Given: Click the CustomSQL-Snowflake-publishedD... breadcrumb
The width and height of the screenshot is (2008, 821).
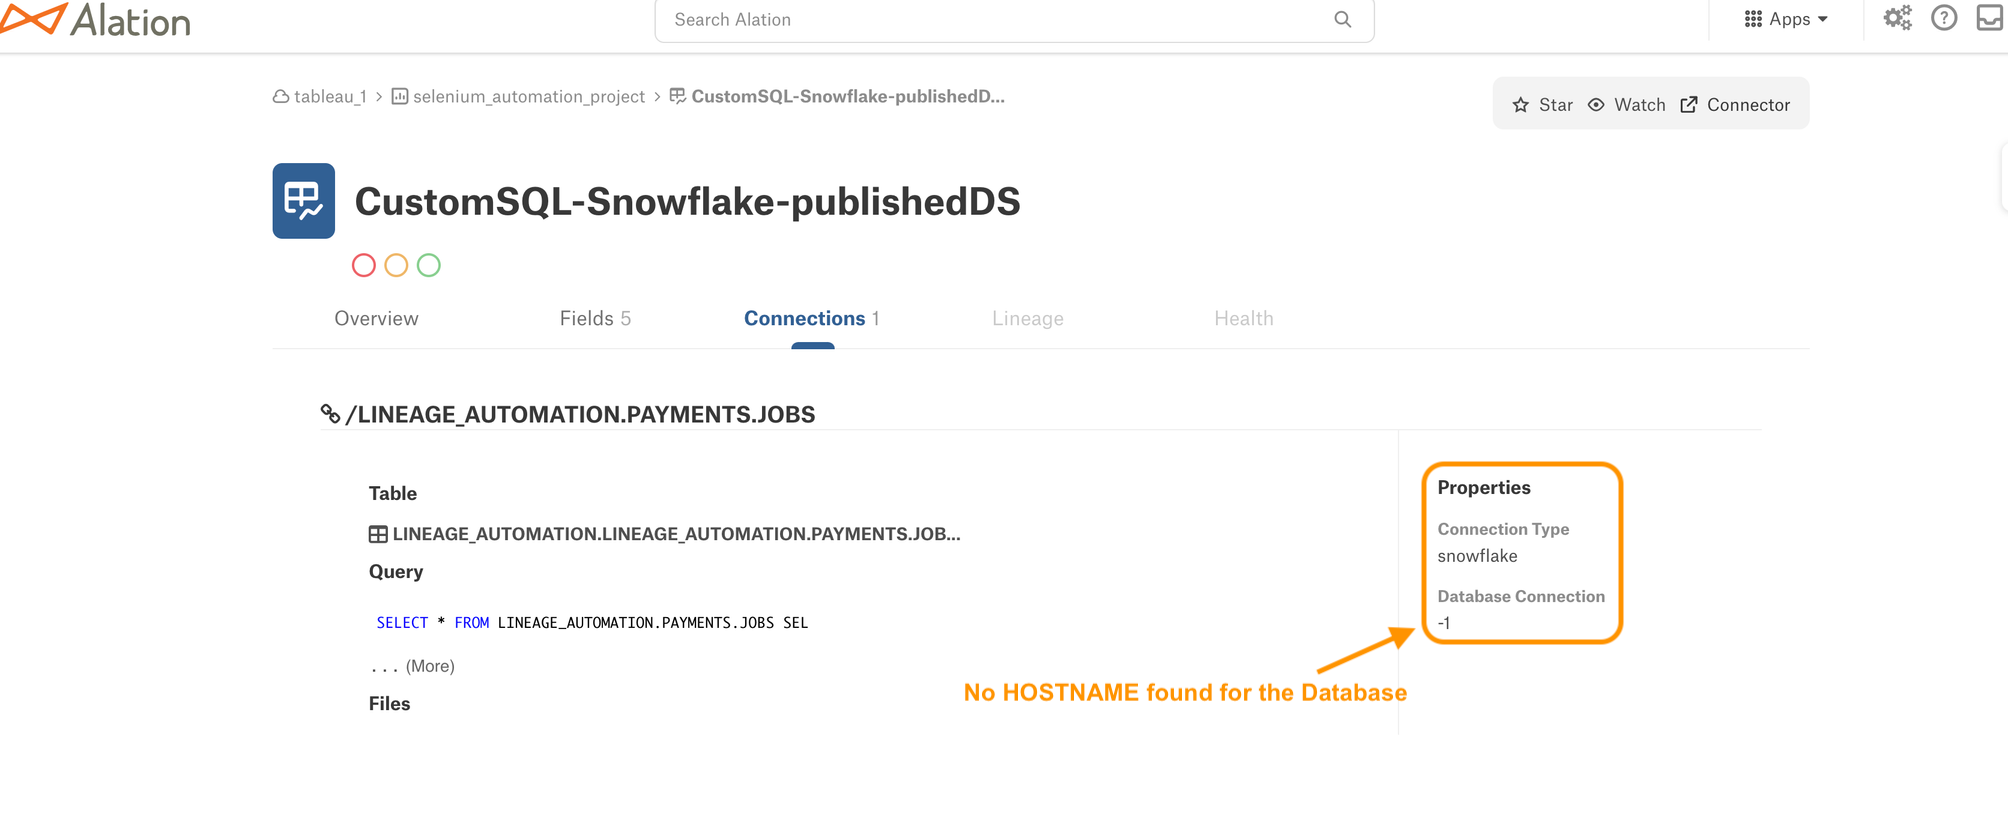Looking at the screenshot, I should click(848, 97).
